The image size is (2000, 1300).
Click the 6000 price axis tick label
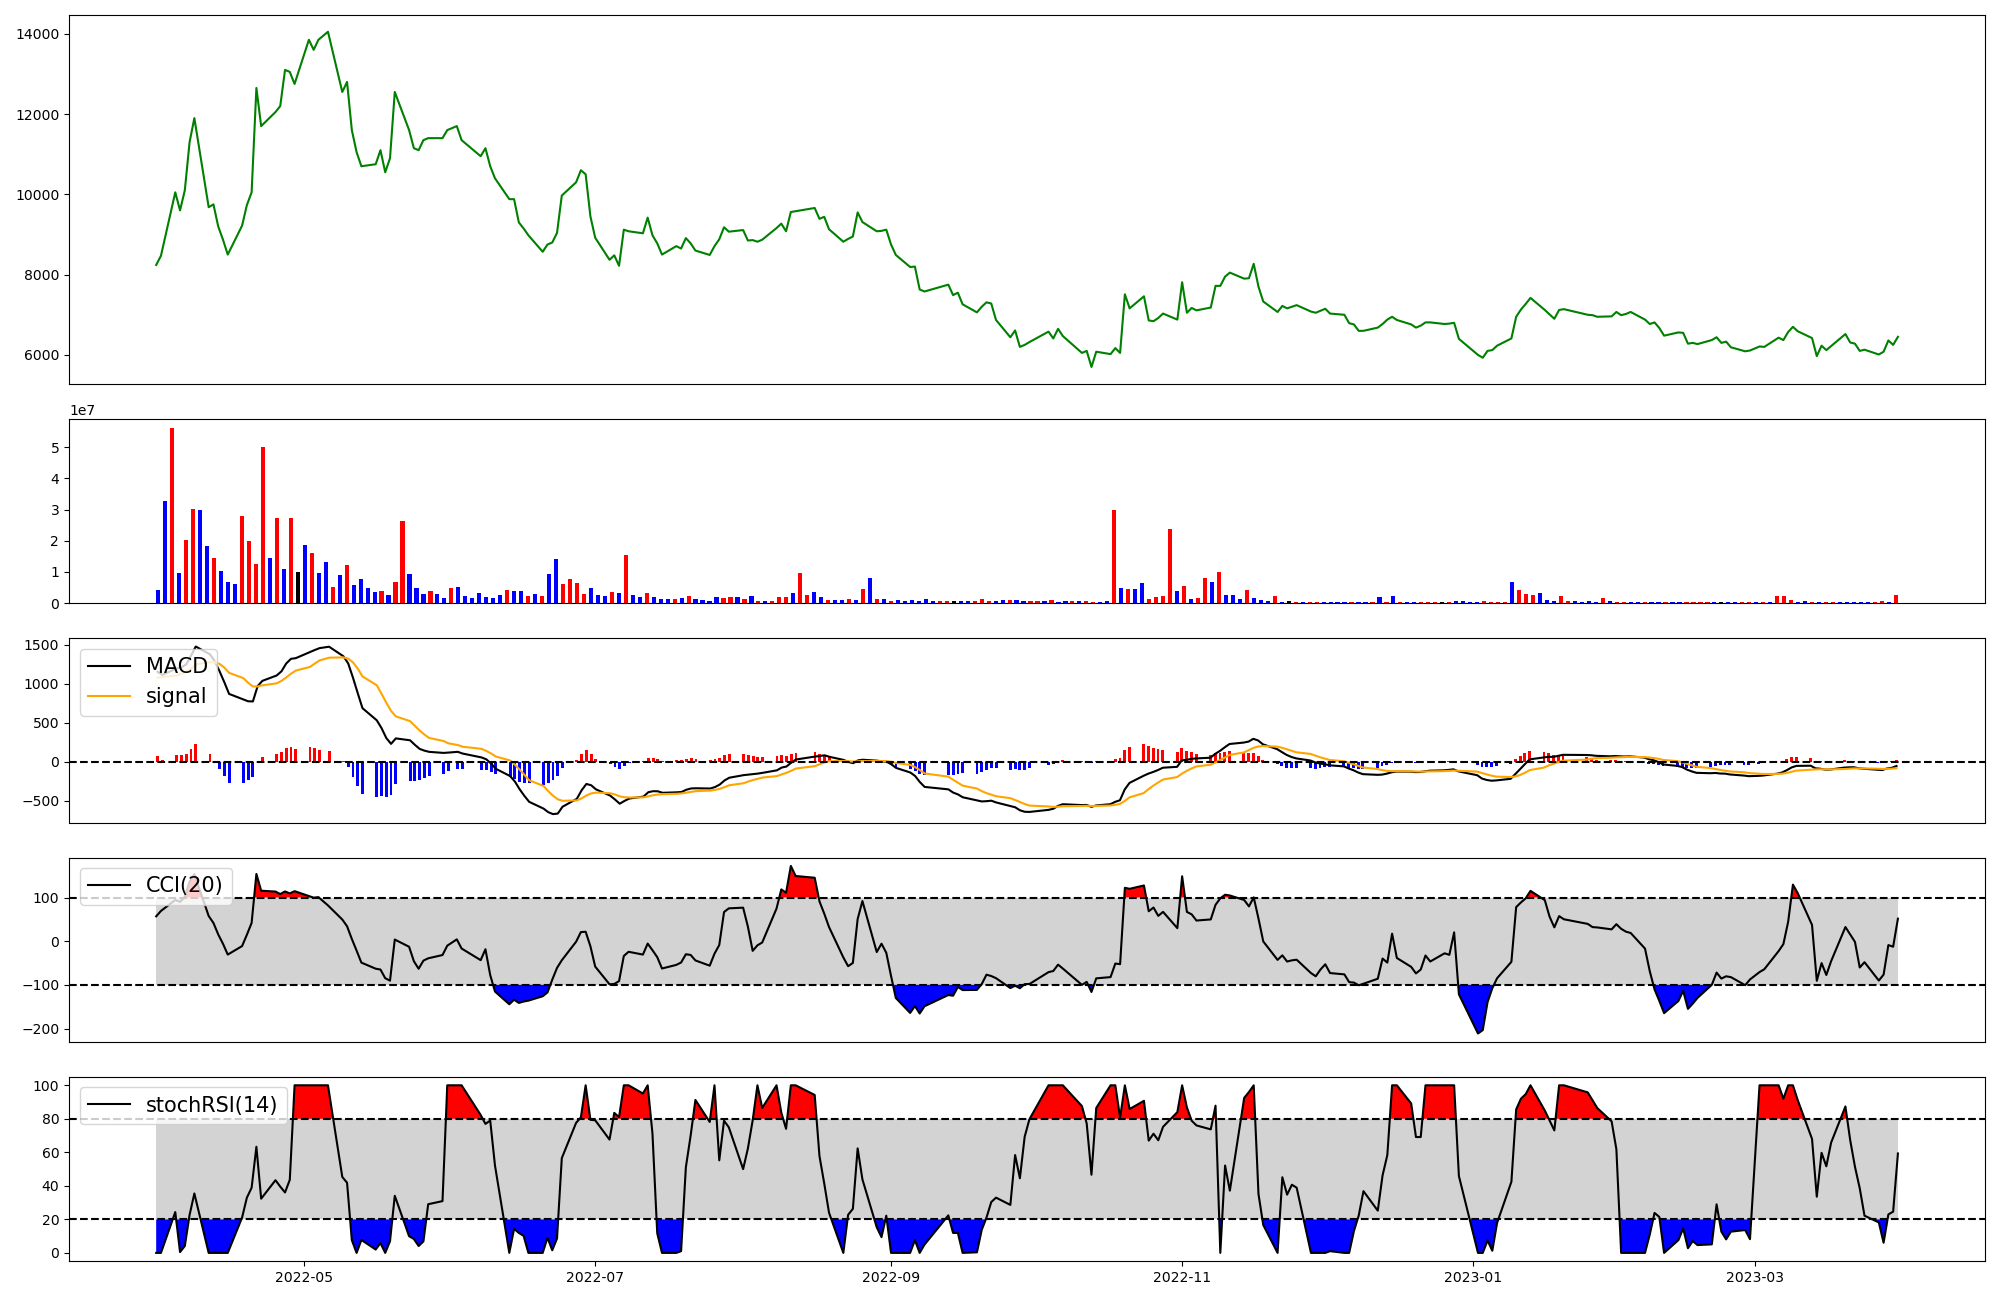42,356
